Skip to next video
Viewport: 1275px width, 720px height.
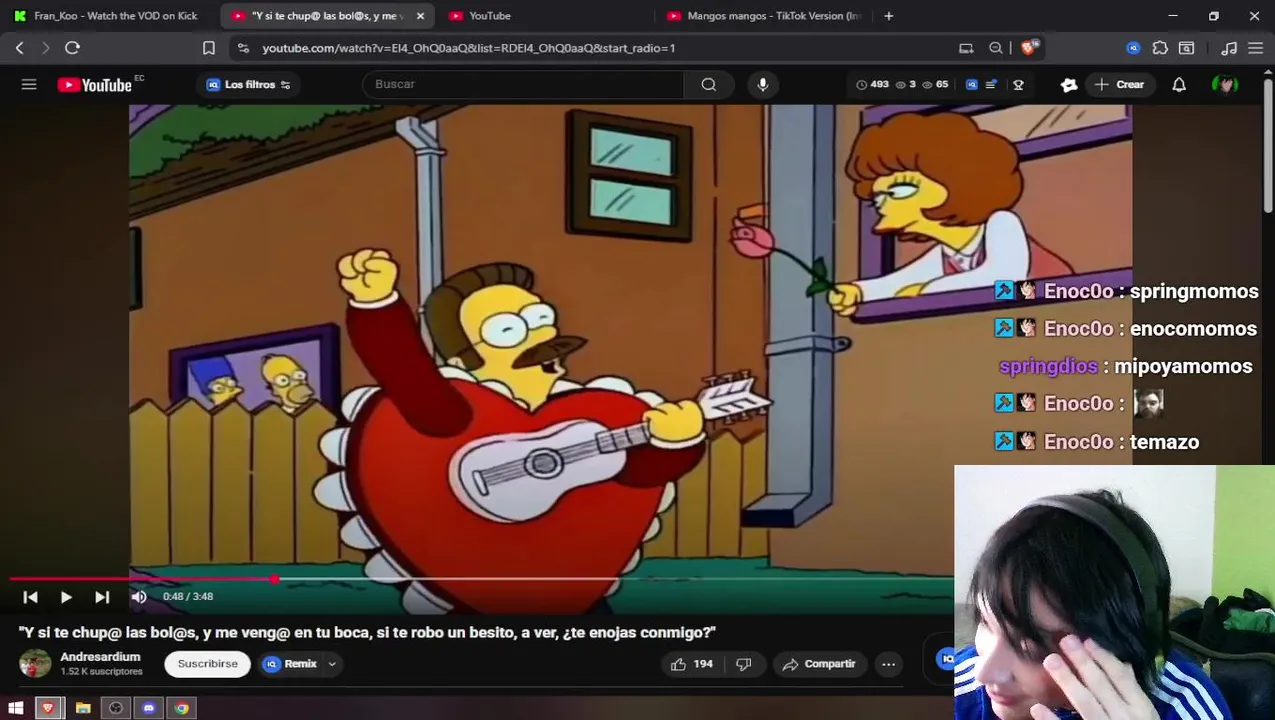click(x=102, y=597)
